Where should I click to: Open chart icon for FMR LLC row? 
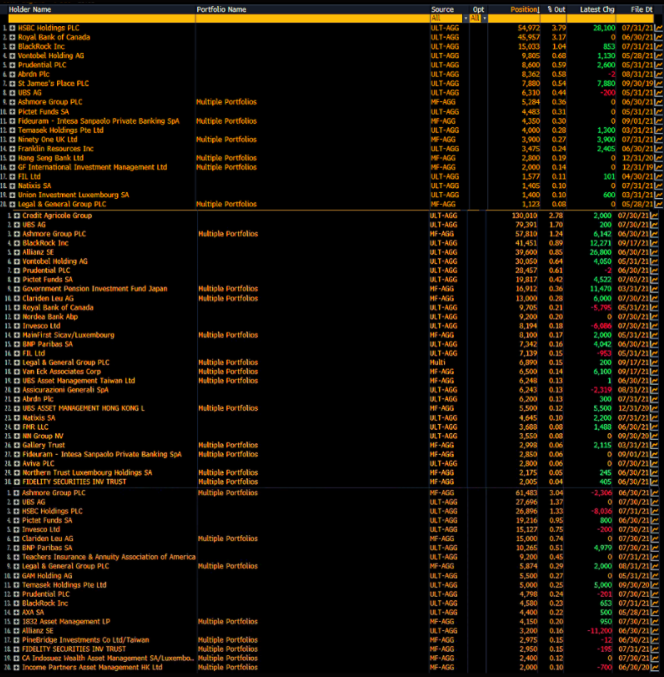[655, 427]
